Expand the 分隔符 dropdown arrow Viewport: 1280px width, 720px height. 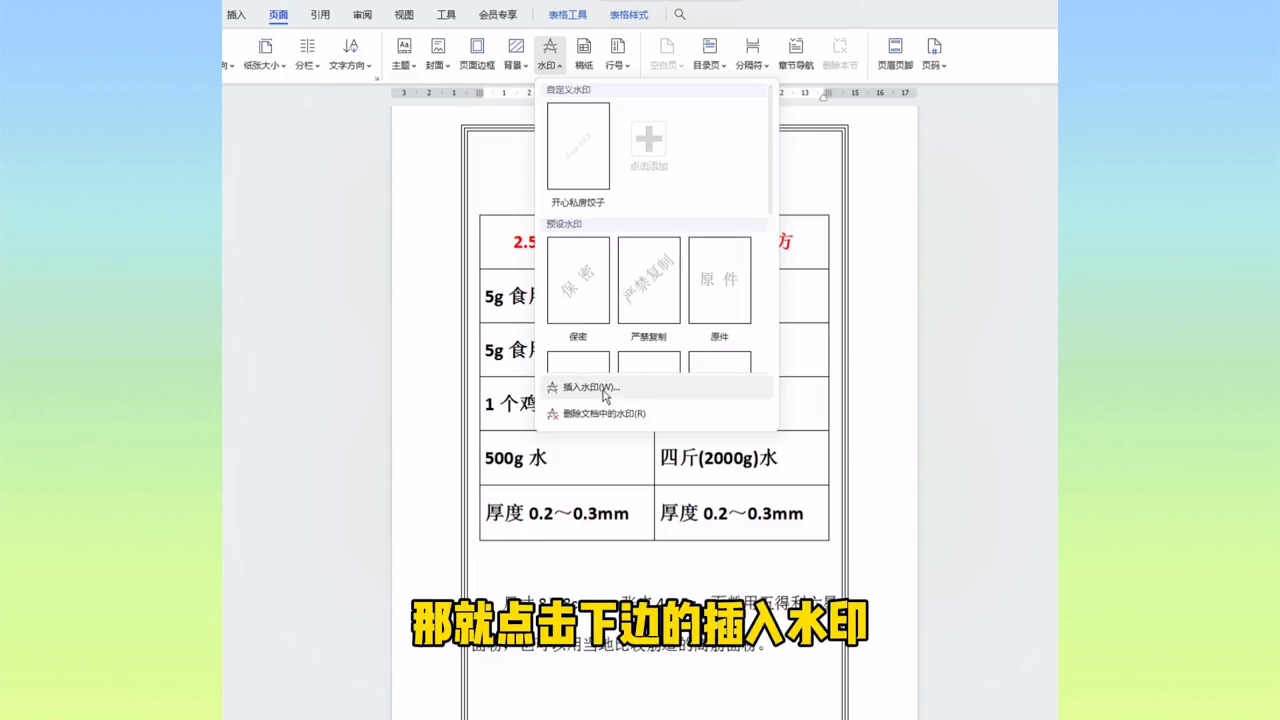pos(768,66)
